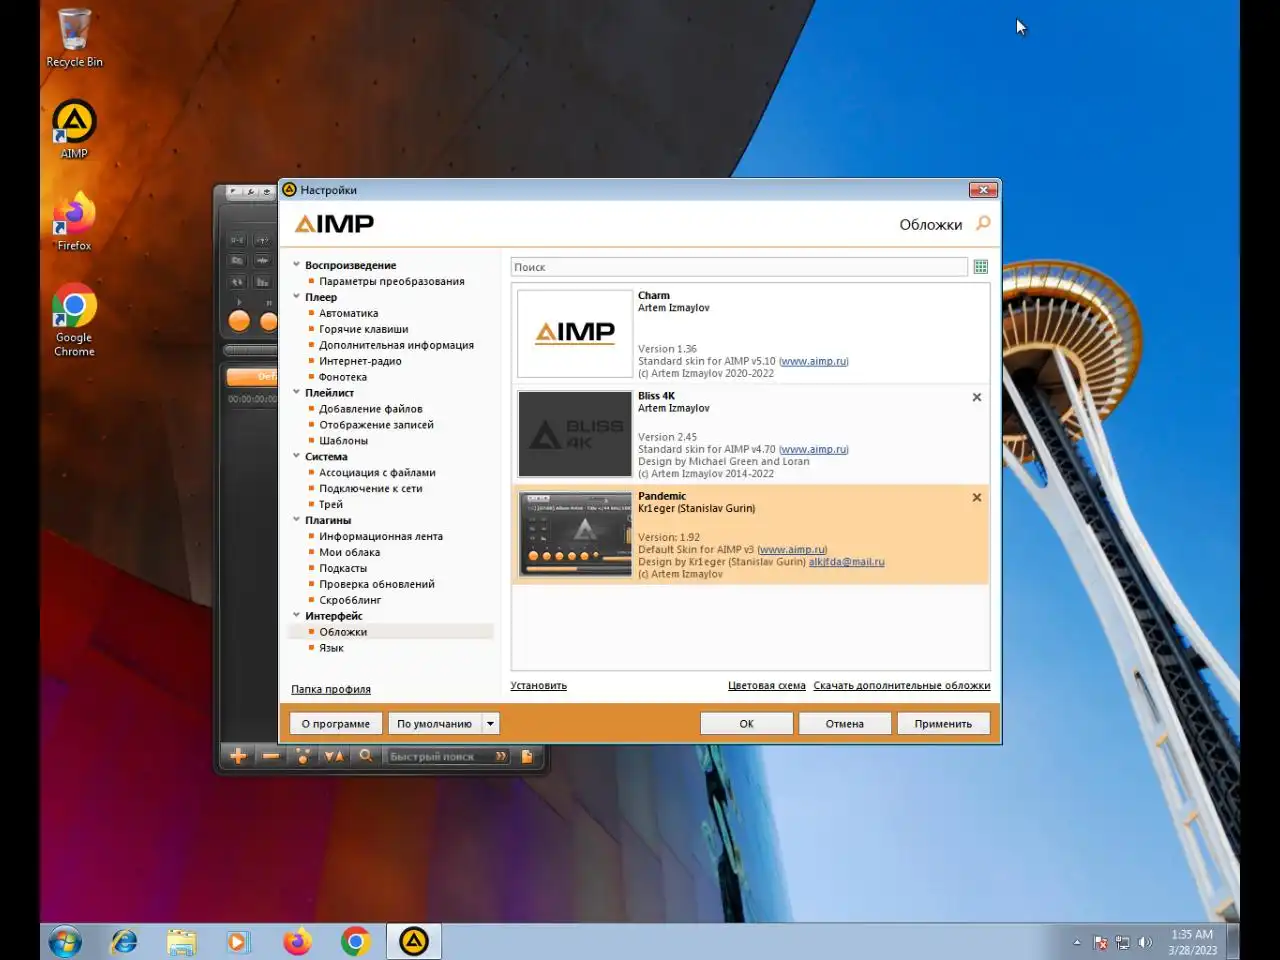Open Скачать дополнительные обложки link
The height and width of the screenshot is (960, 1280).
902,685
